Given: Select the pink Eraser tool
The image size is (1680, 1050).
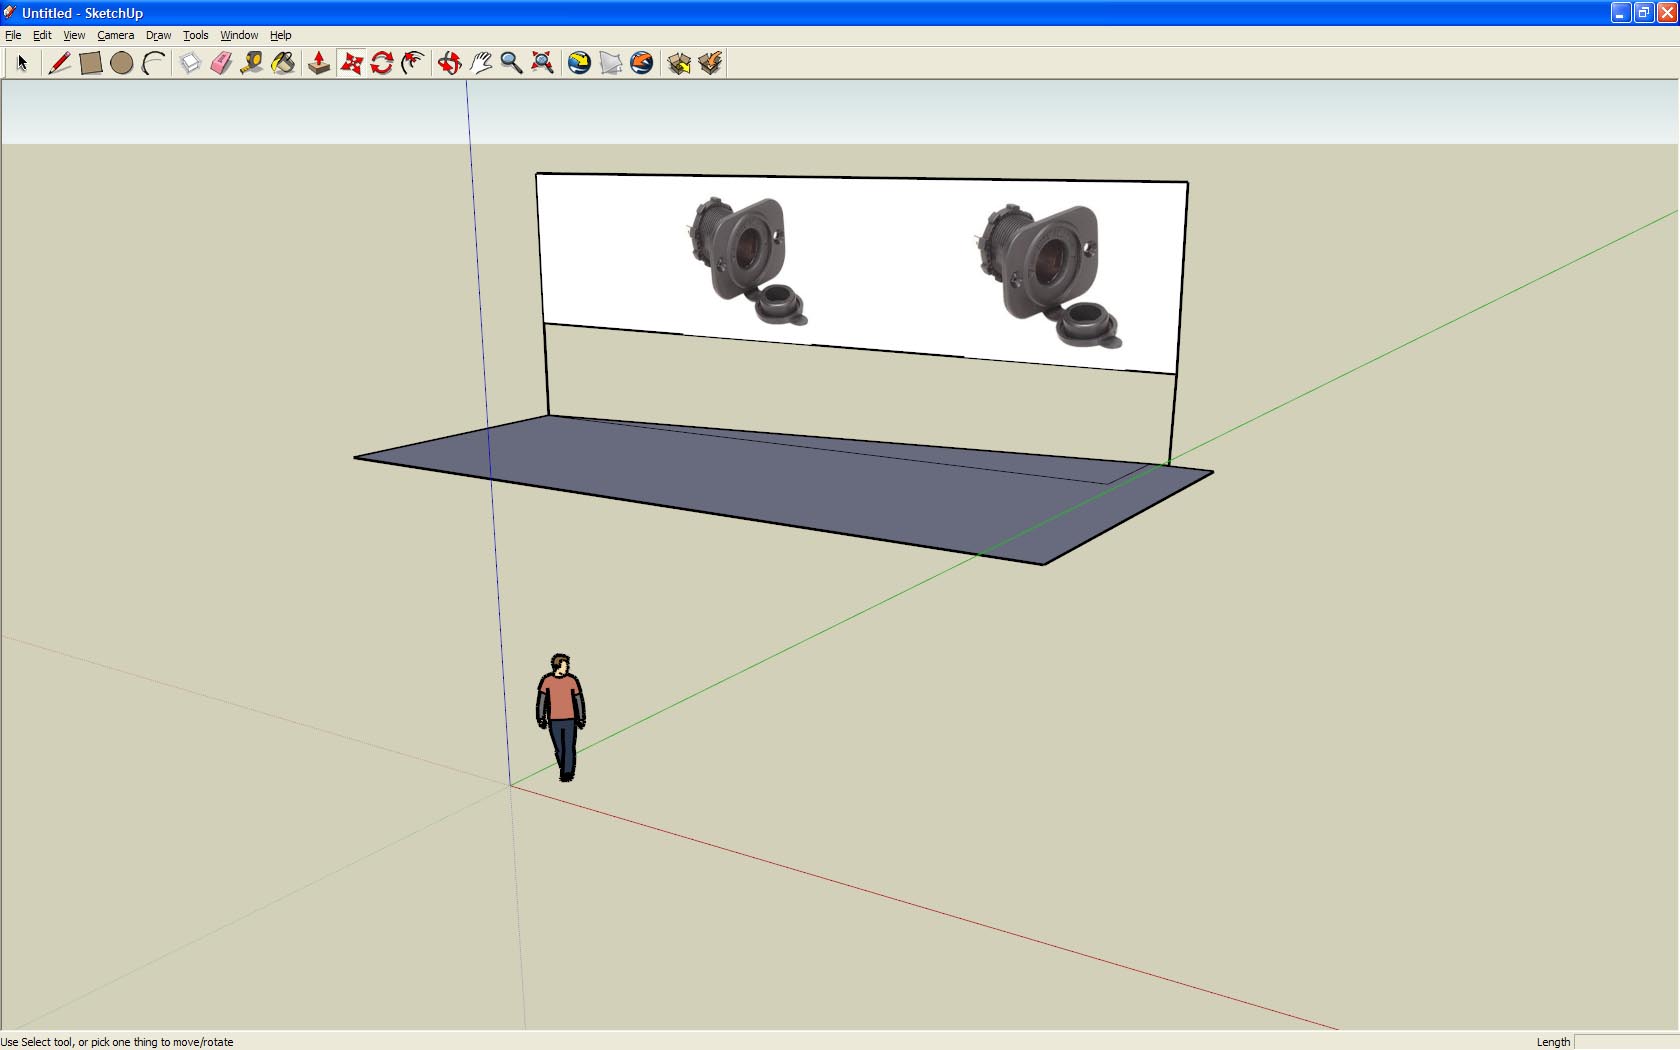Looking at the screenshot, I should (x=221, y=63).
